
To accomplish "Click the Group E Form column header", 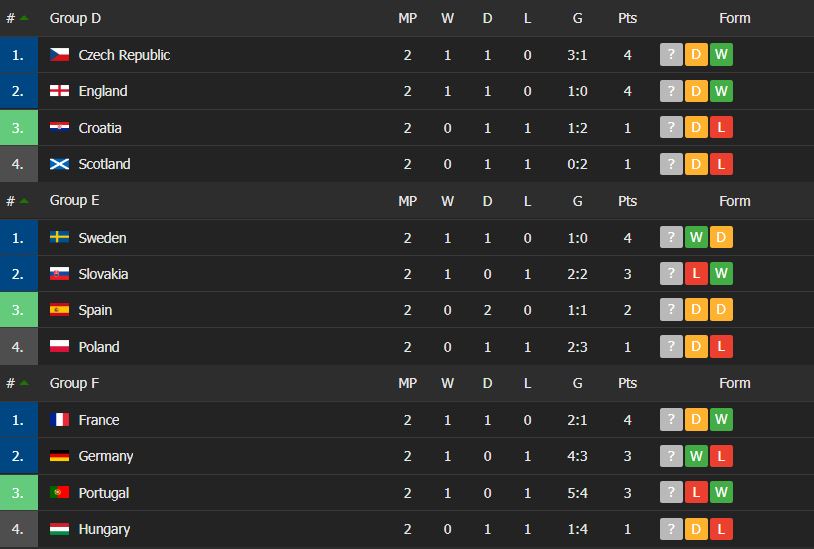I will [735, 201].
